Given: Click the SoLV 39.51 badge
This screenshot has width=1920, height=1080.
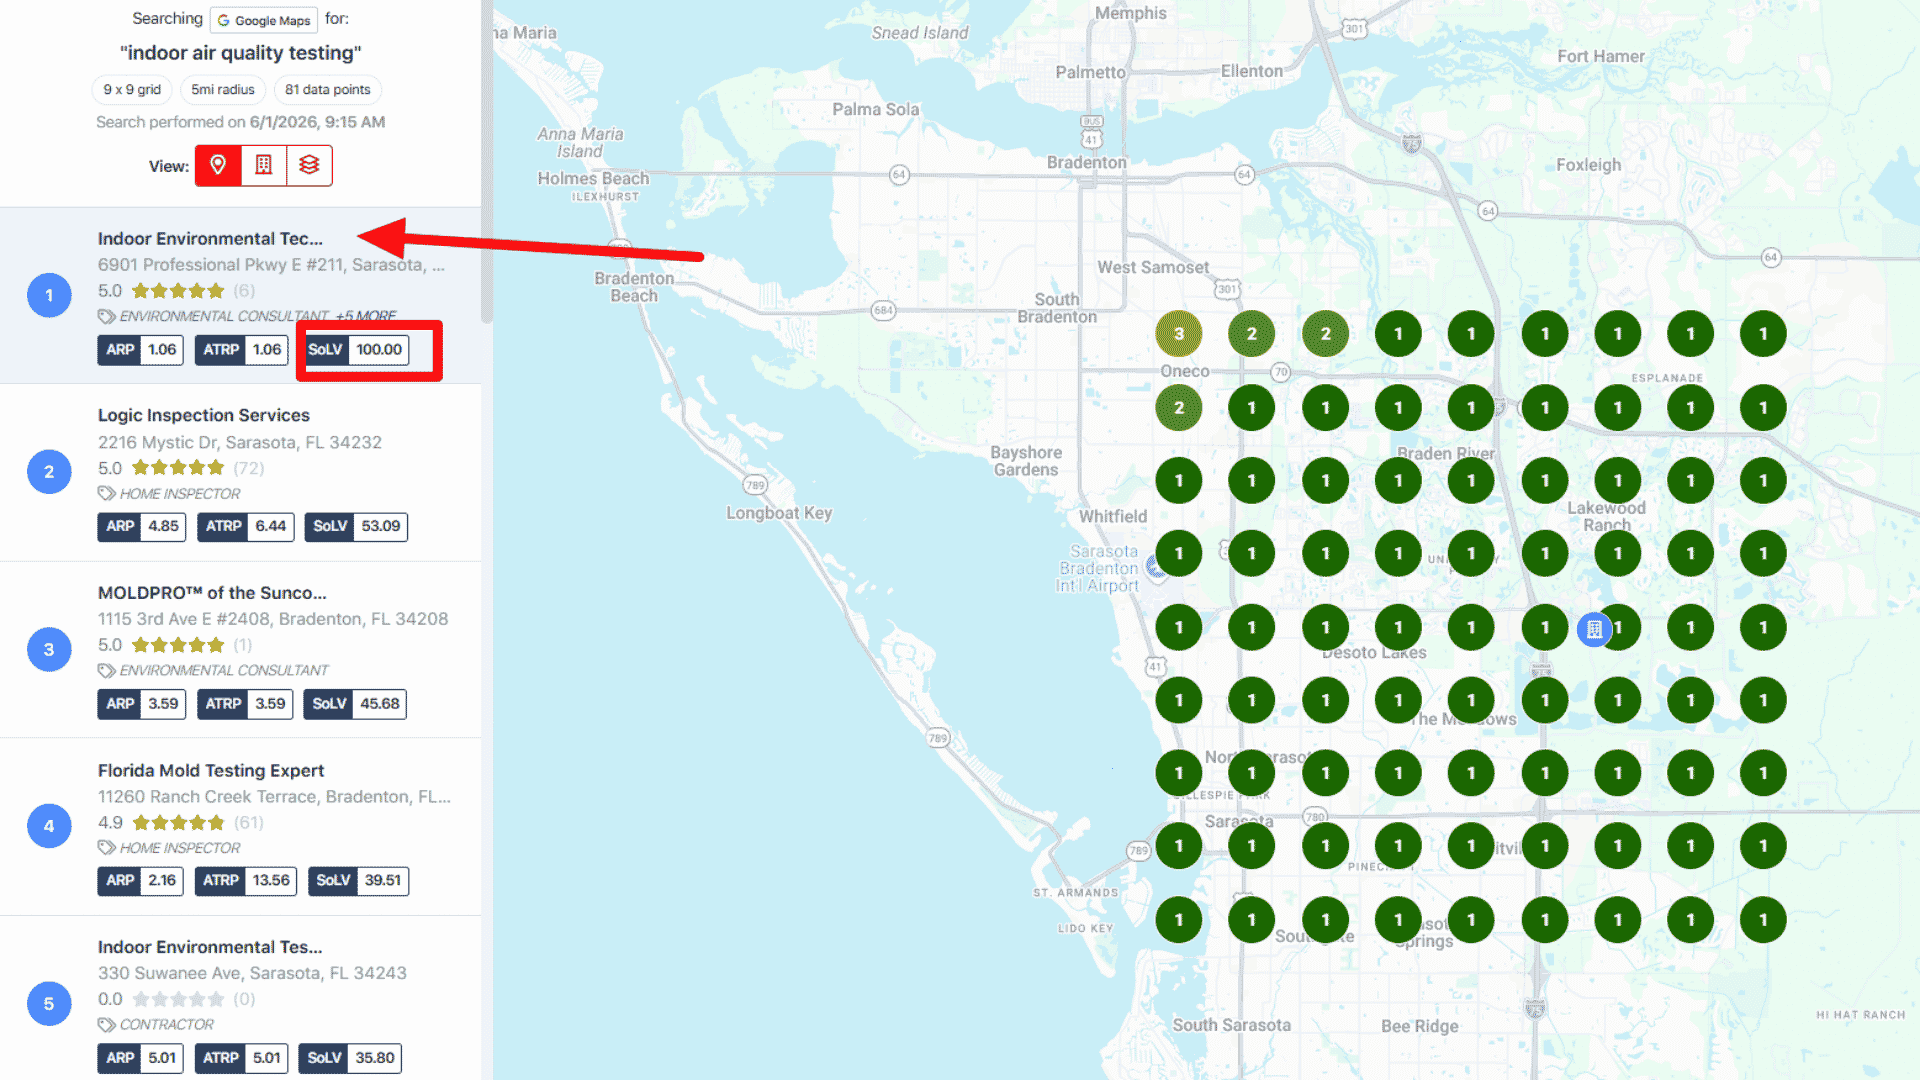Looking at the screenshot, I should point(359,880).
